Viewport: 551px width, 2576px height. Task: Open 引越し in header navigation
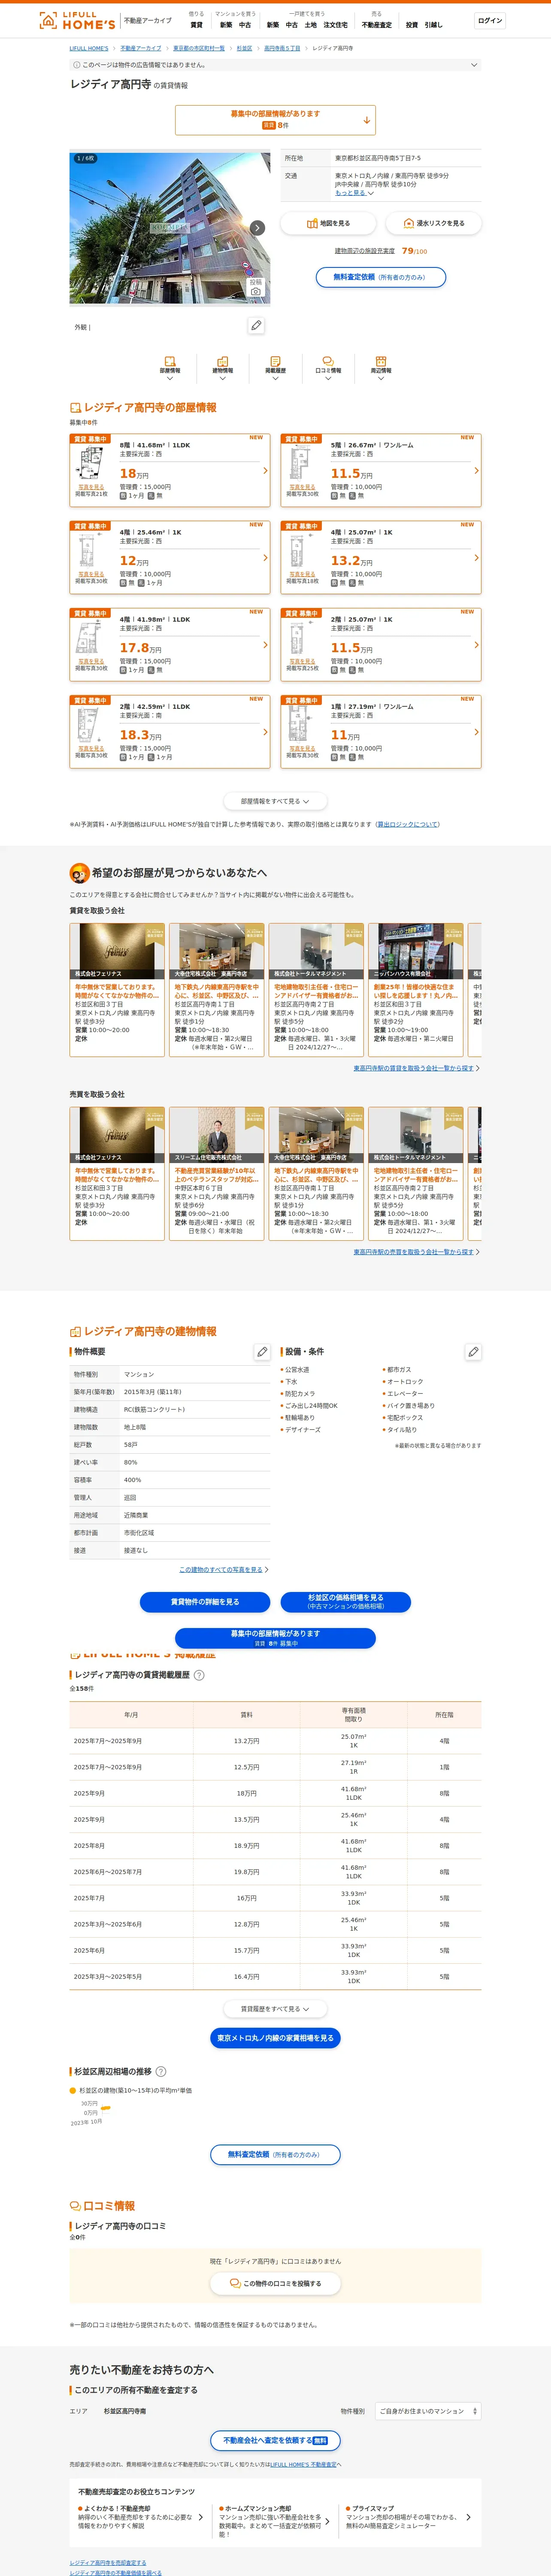pyautogui.click(x=433, y=25)
